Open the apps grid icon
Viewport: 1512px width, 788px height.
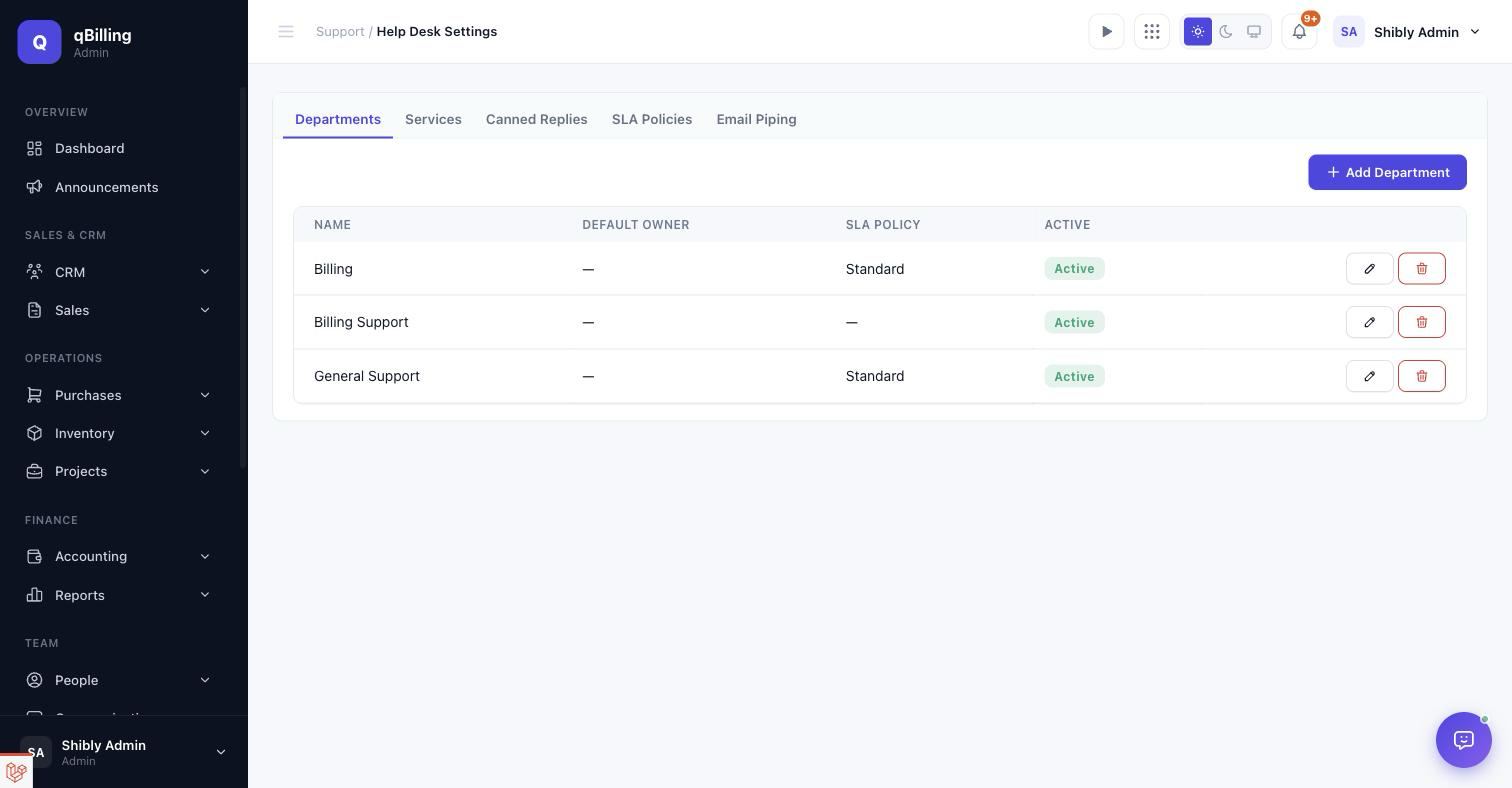(1152, 32)
